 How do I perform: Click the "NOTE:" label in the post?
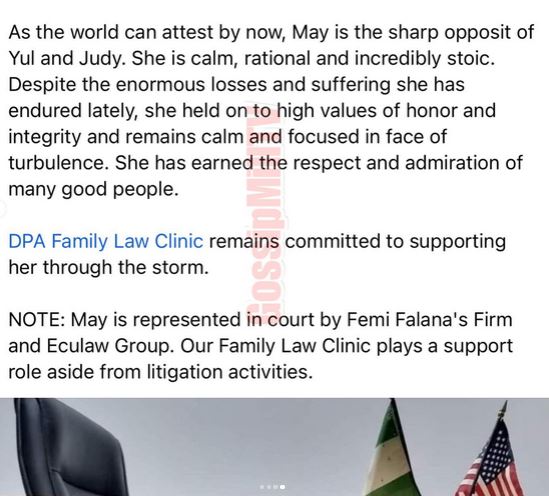coord(36,320)
